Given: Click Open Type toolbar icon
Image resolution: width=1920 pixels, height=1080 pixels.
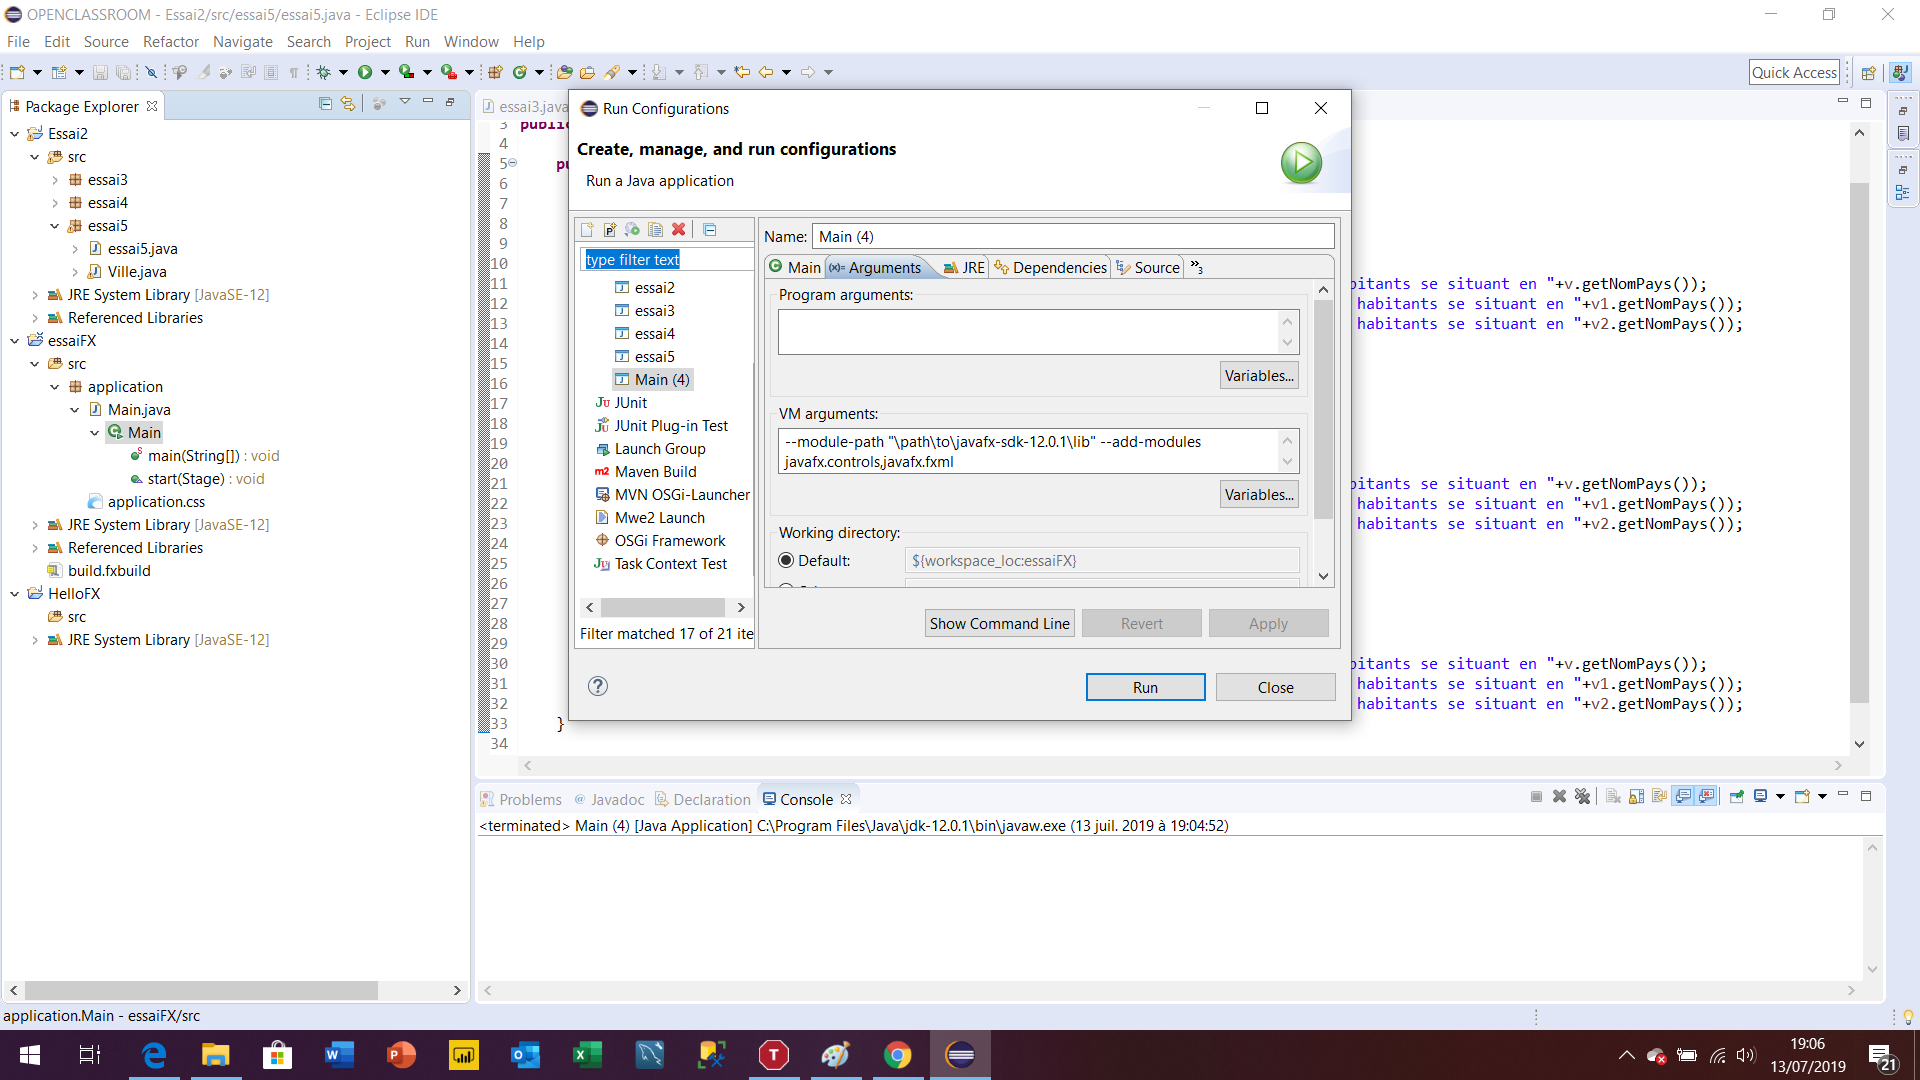Looking at the screenshot, I should coord(565,72).
